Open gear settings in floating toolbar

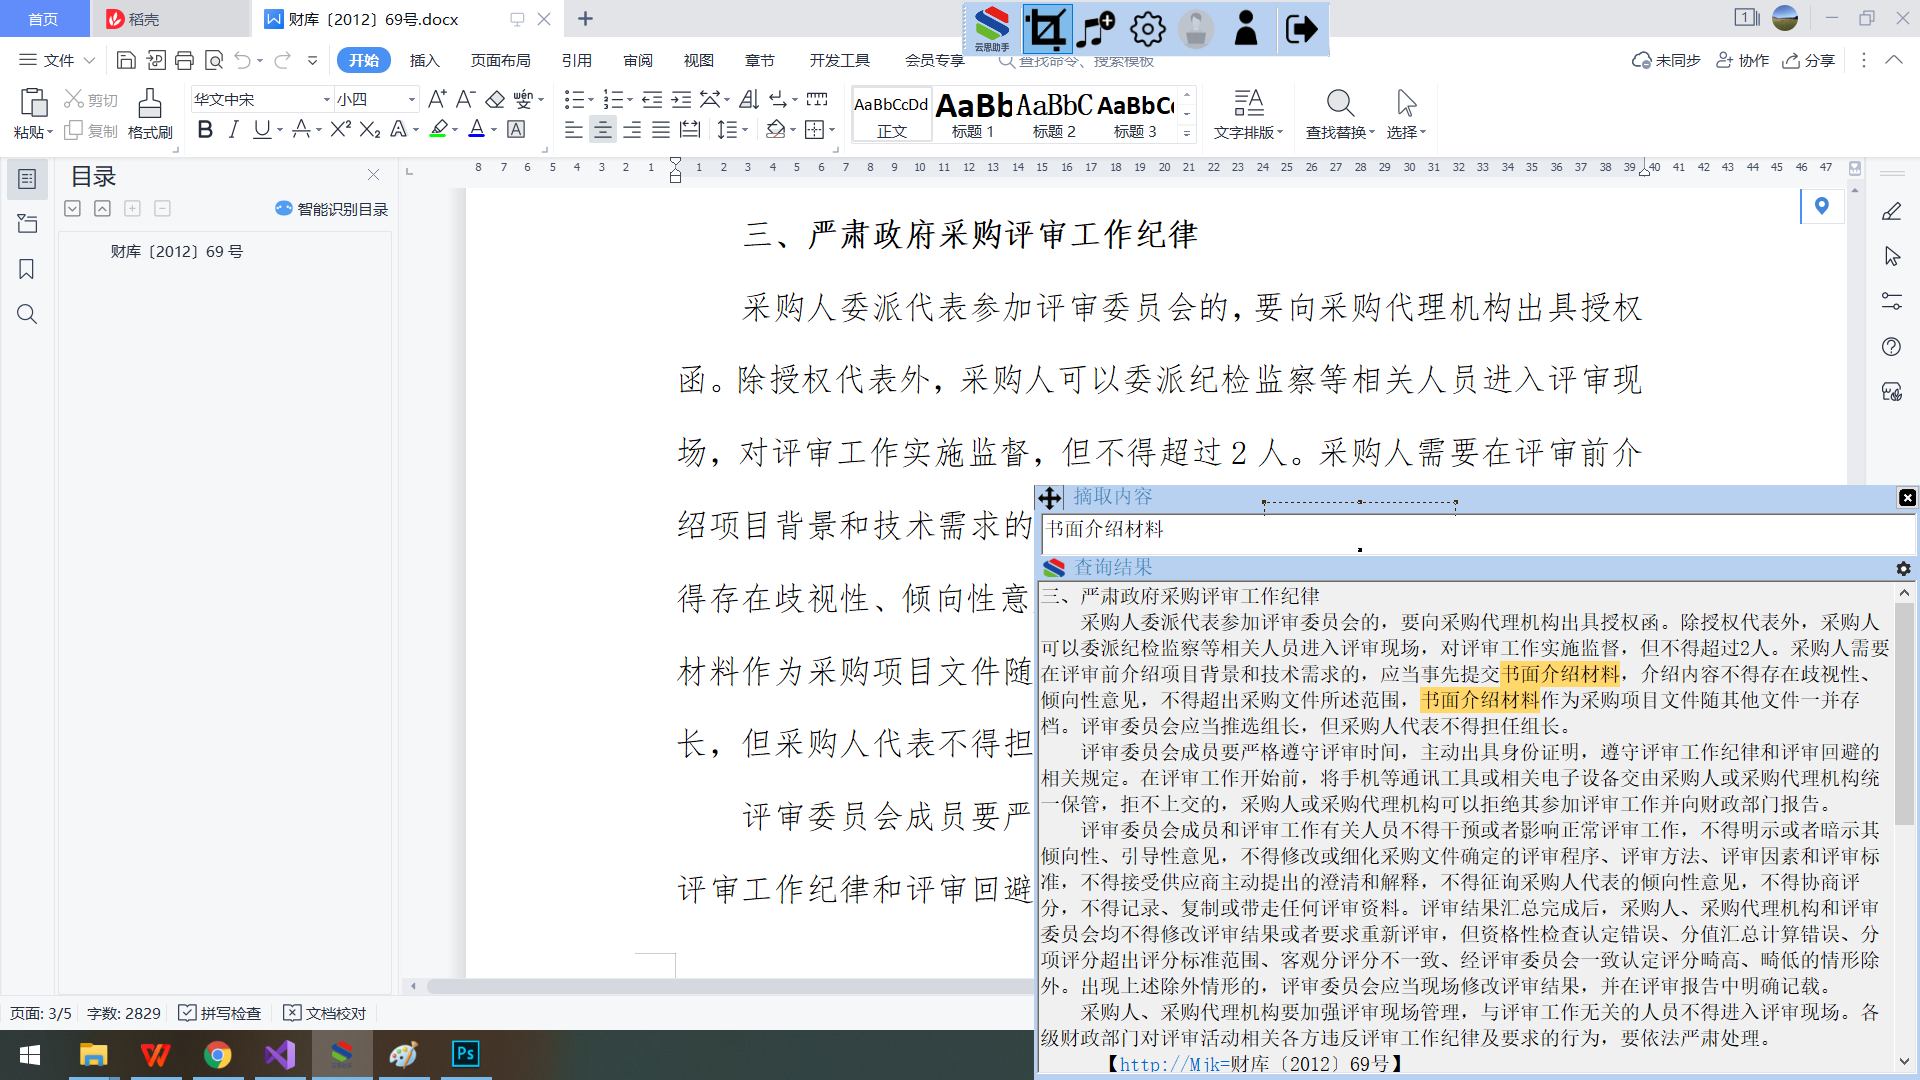(x=1147, y=28)
